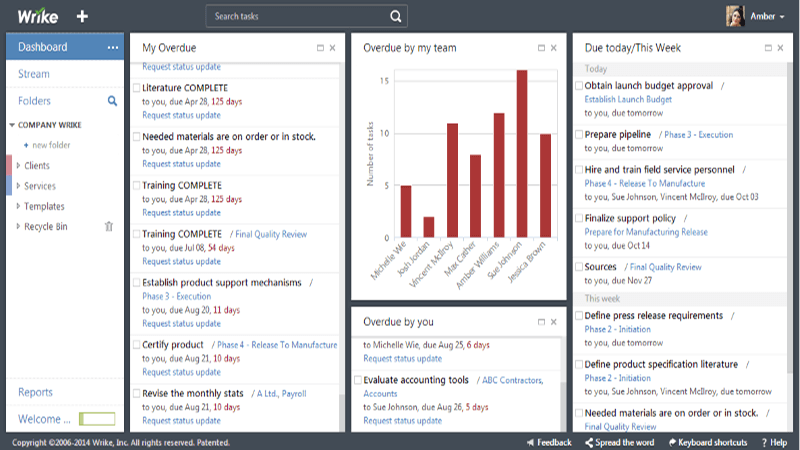
Task: Maximize the Overdue by you widget
Action: coord(541,322)
